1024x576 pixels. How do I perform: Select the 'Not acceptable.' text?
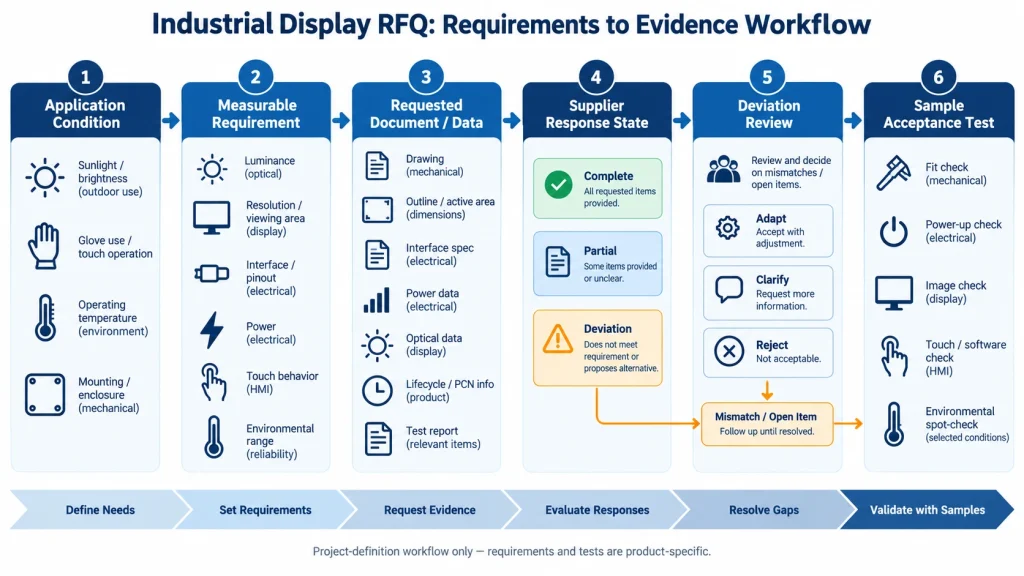[x=788, y=359]
